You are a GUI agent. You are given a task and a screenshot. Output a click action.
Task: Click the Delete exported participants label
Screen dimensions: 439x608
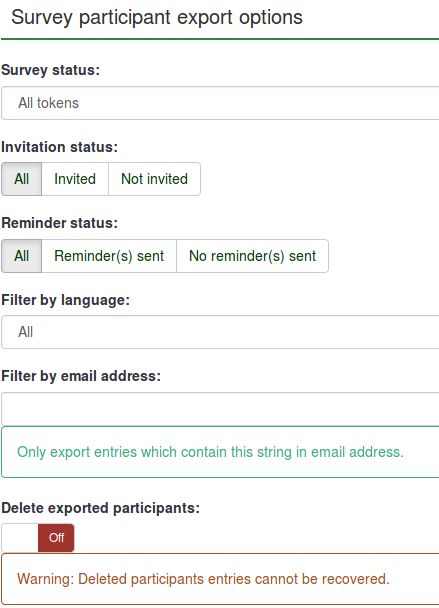click(100, 508)
